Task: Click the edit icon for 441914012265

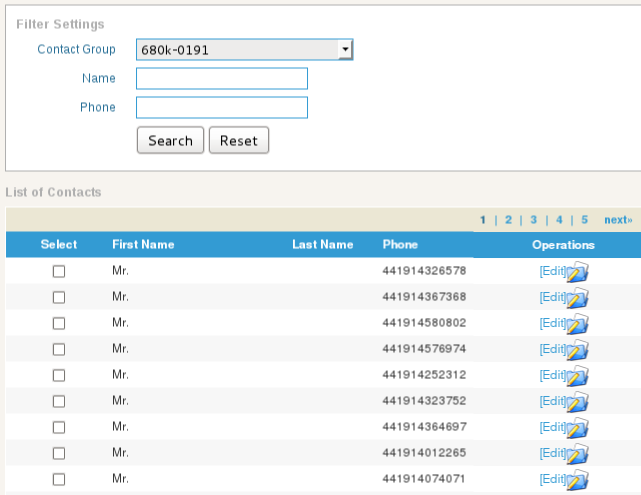Action: 577,453
